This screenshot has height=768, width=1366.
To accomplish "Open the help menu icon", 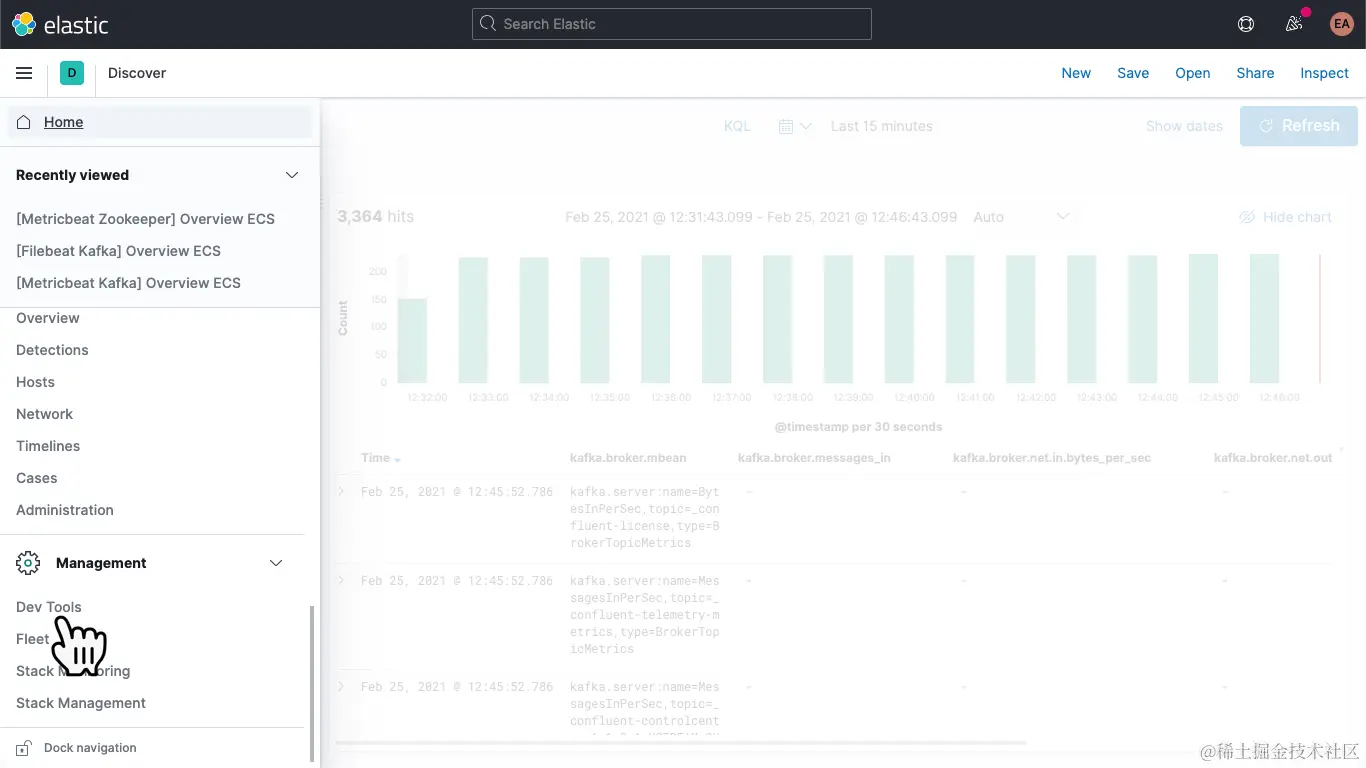I will [1245, 24].
